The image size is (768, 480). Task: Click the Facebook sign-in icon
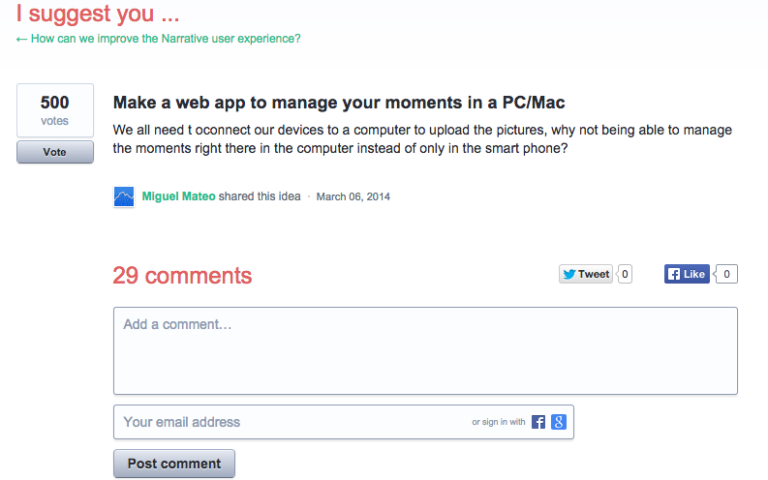[538, 422]
